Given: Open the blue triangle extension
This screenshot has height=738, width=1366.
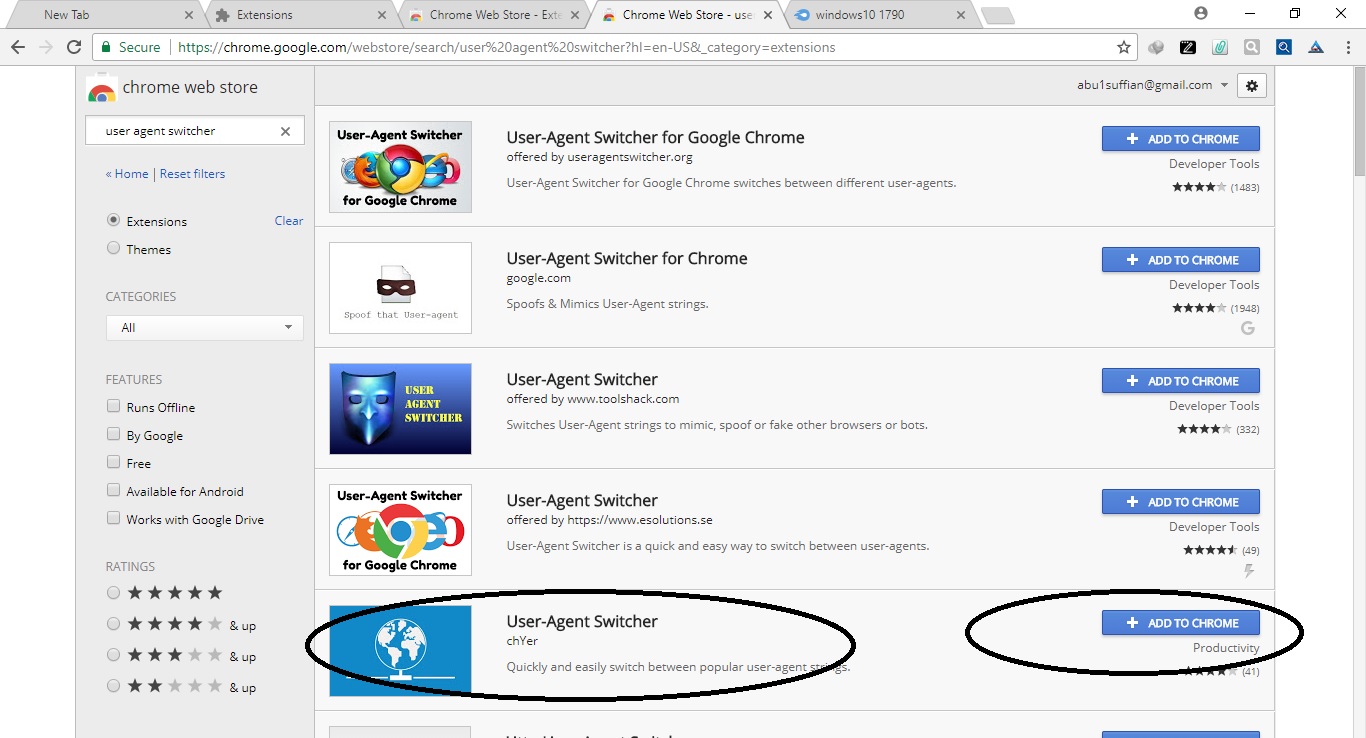Looking at the screenshot, I should pos(1316,47).
